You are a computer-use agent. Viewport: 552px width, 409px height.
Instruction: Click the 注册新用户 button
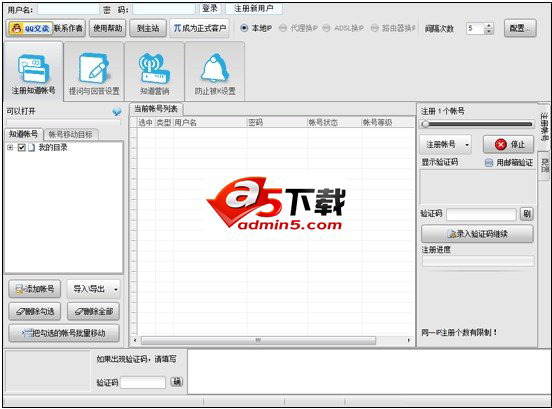pyautogui.click(x=253, y=8)
